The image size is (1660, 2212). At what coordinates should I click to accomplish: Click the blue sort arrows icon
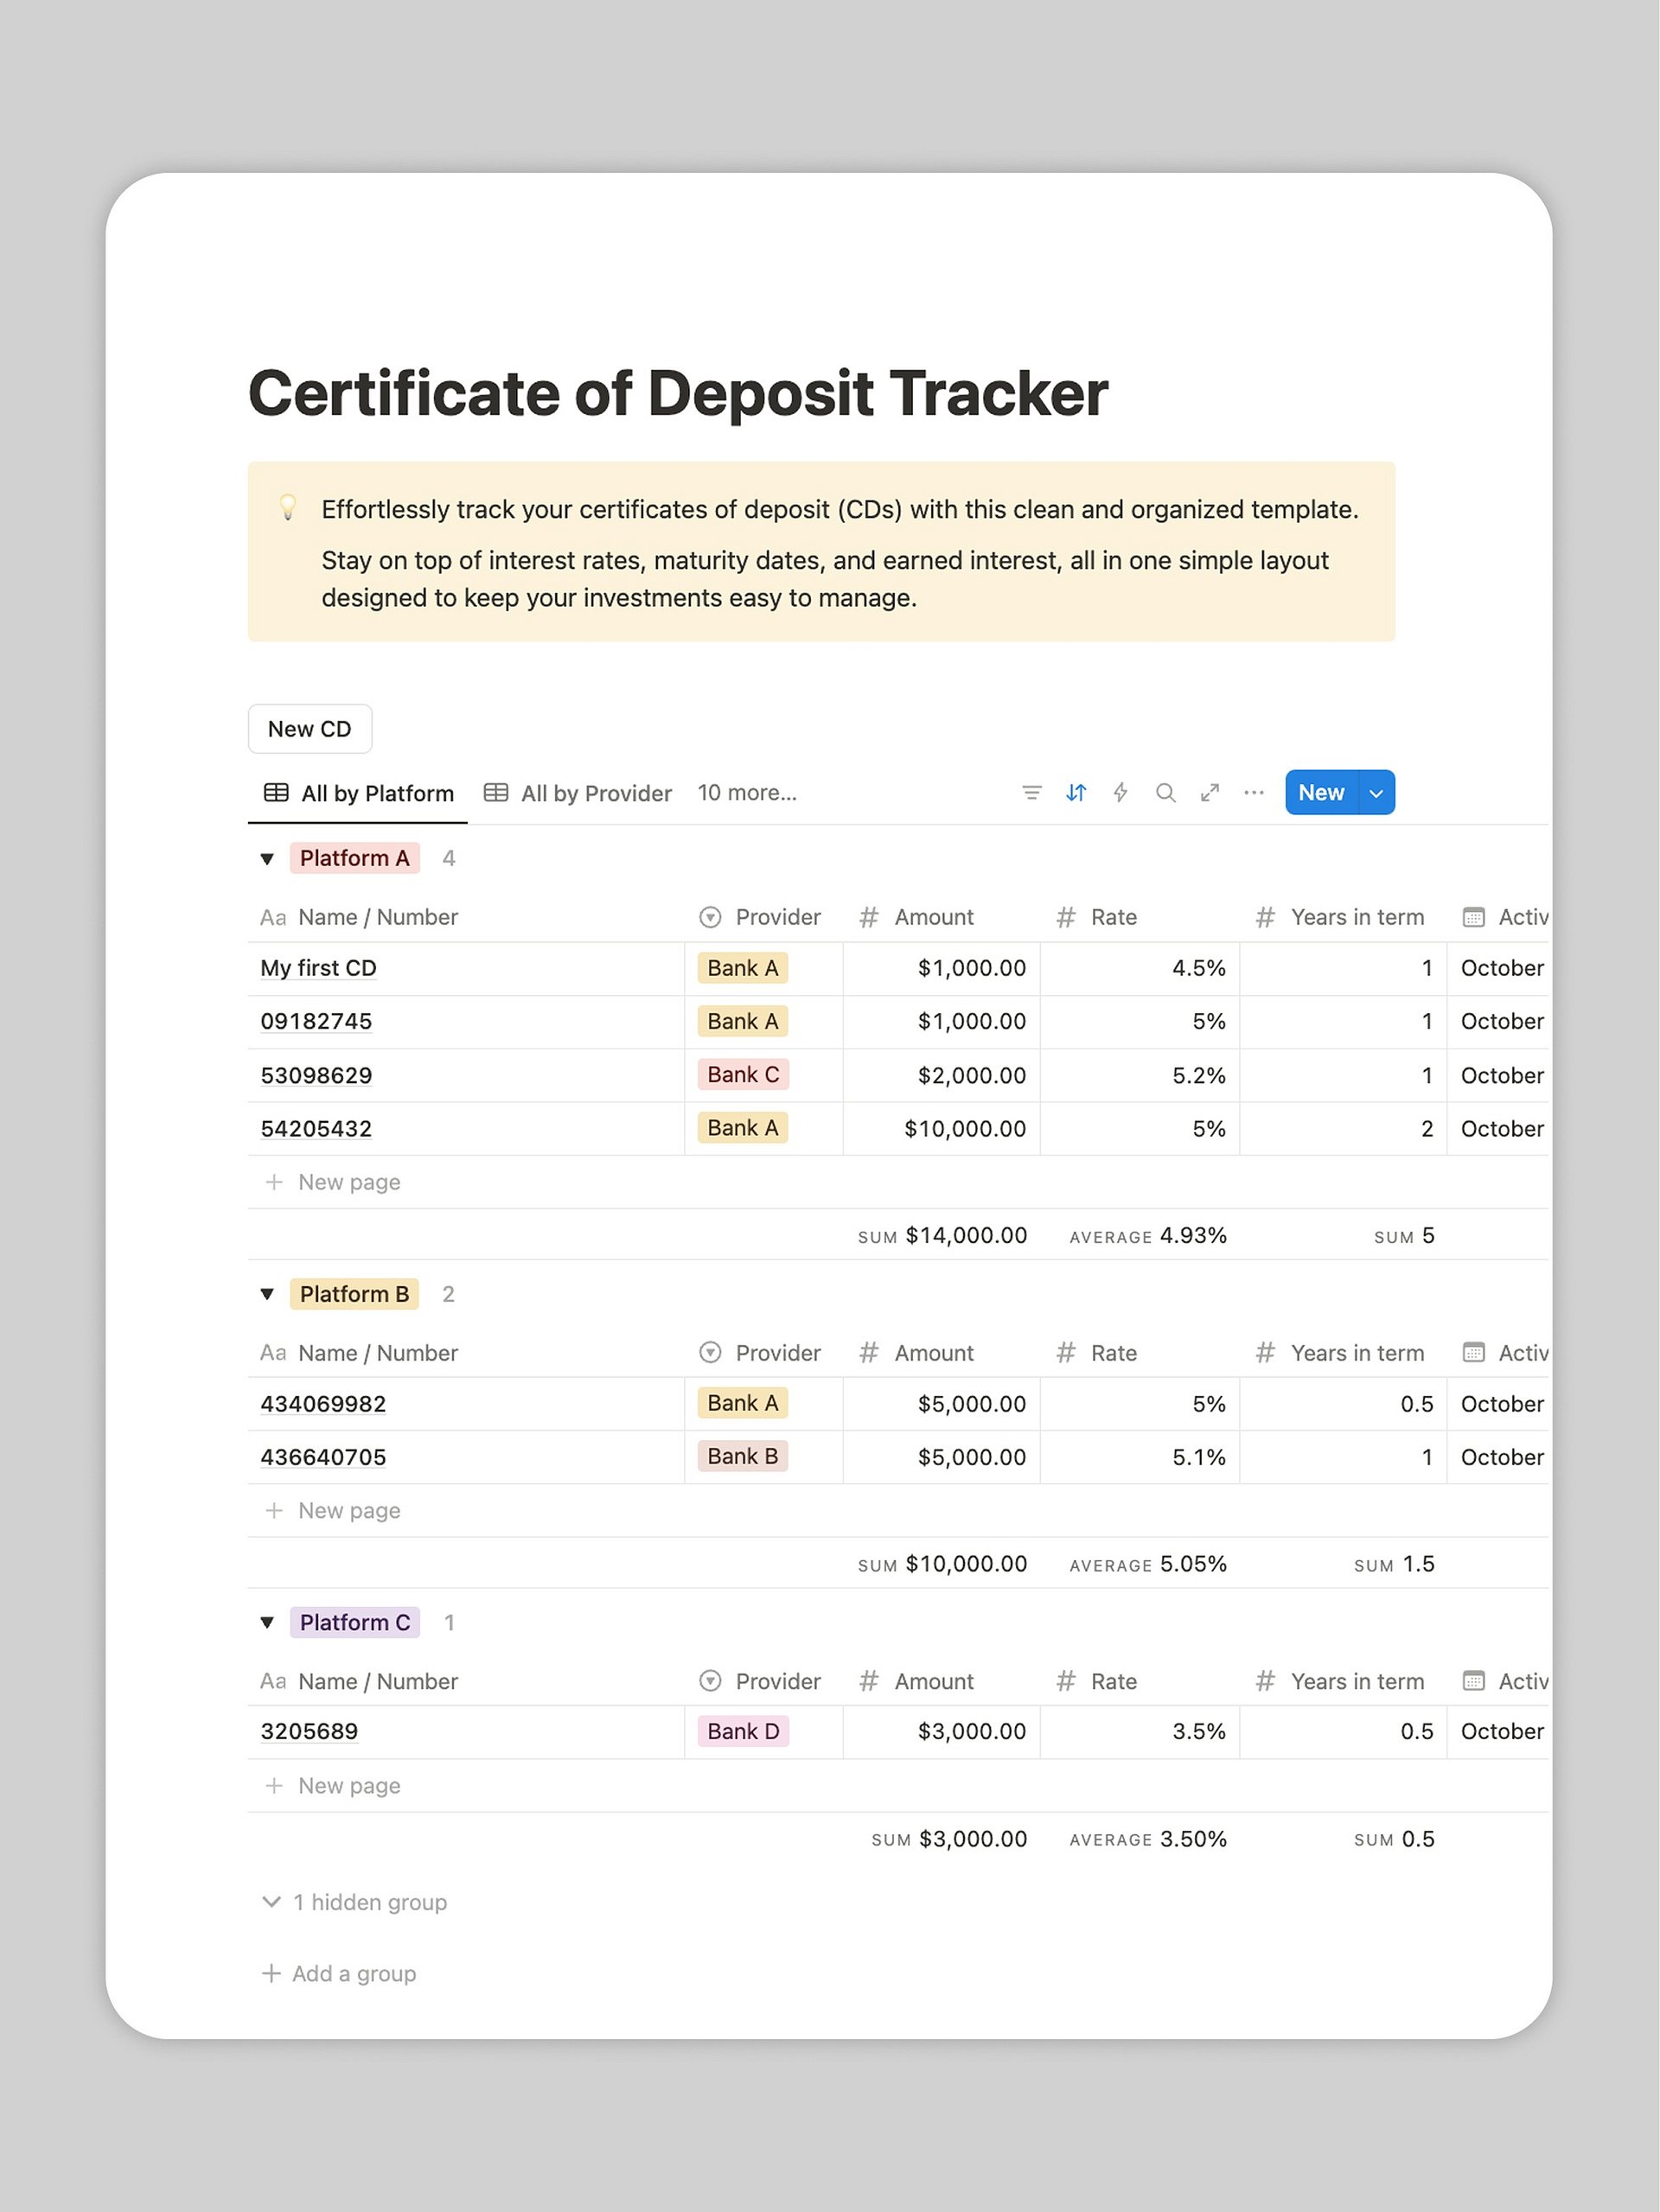[x=1076, y=793]
